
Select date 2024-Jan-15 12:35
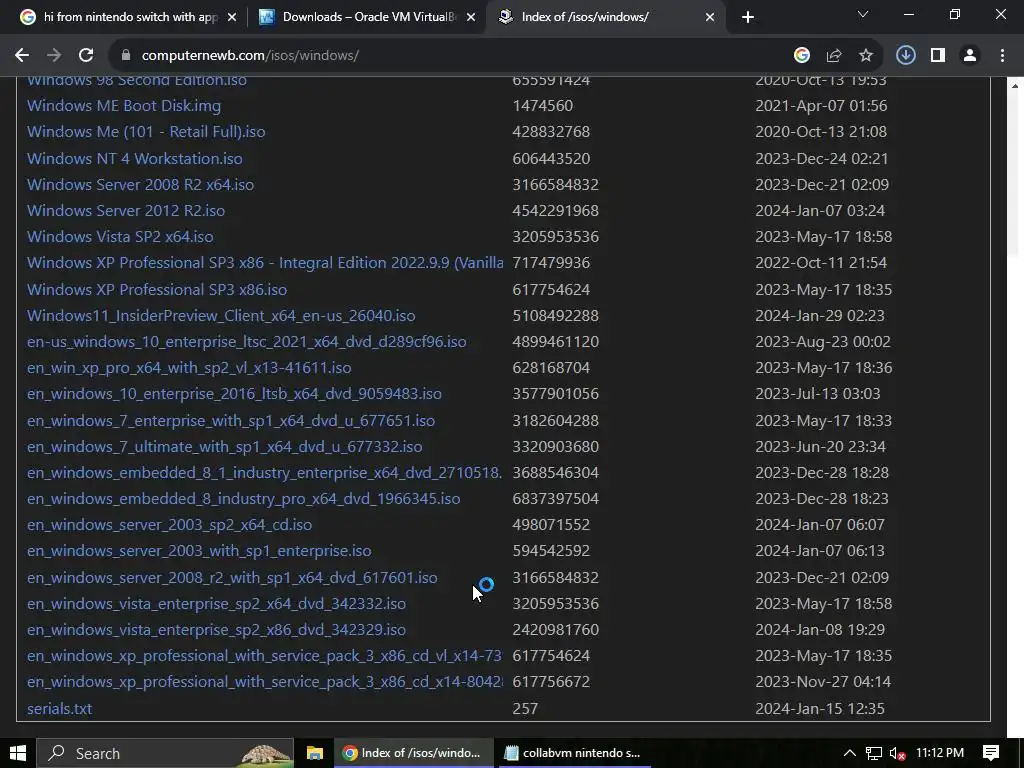point(820,709)
